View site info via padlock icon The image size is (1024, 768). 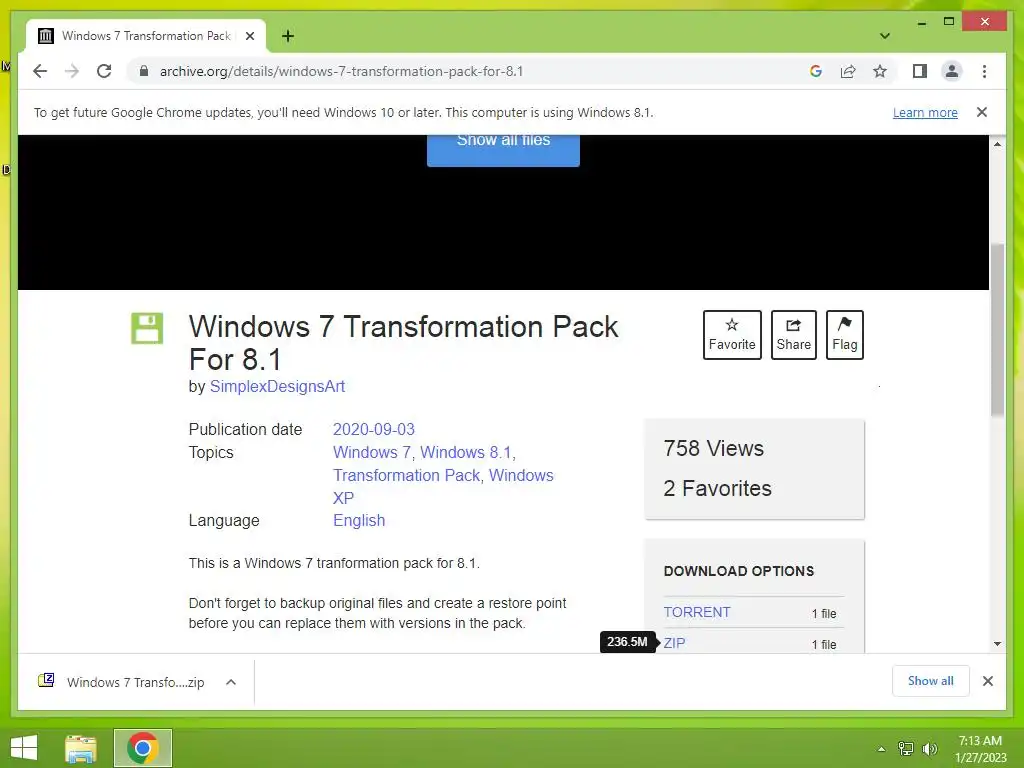coord(144,71)
